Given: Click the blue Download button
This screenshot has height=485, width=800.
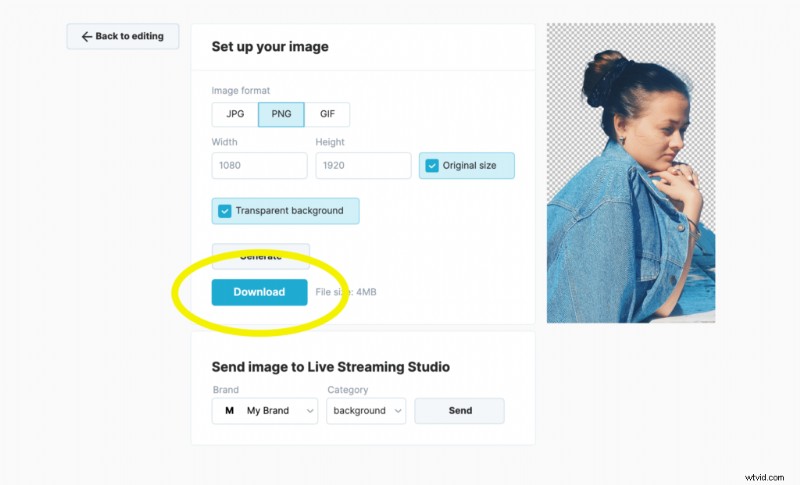Looking at the screenshot, I should tap(260, 292).
